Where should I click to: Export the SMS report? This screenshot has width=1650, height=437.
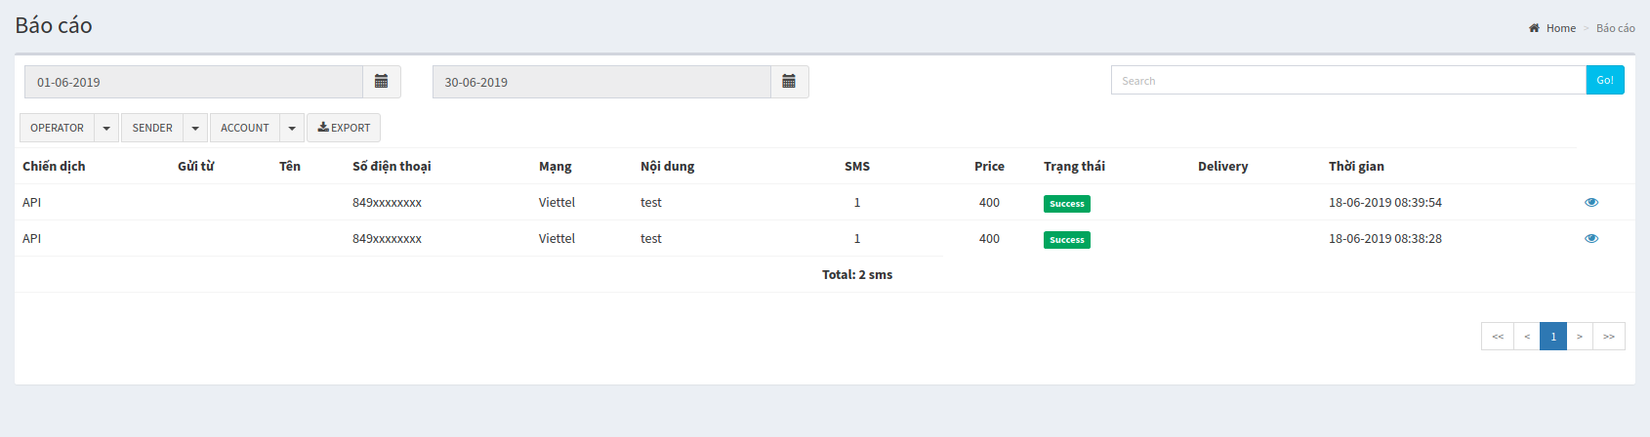tap(344, 128)
